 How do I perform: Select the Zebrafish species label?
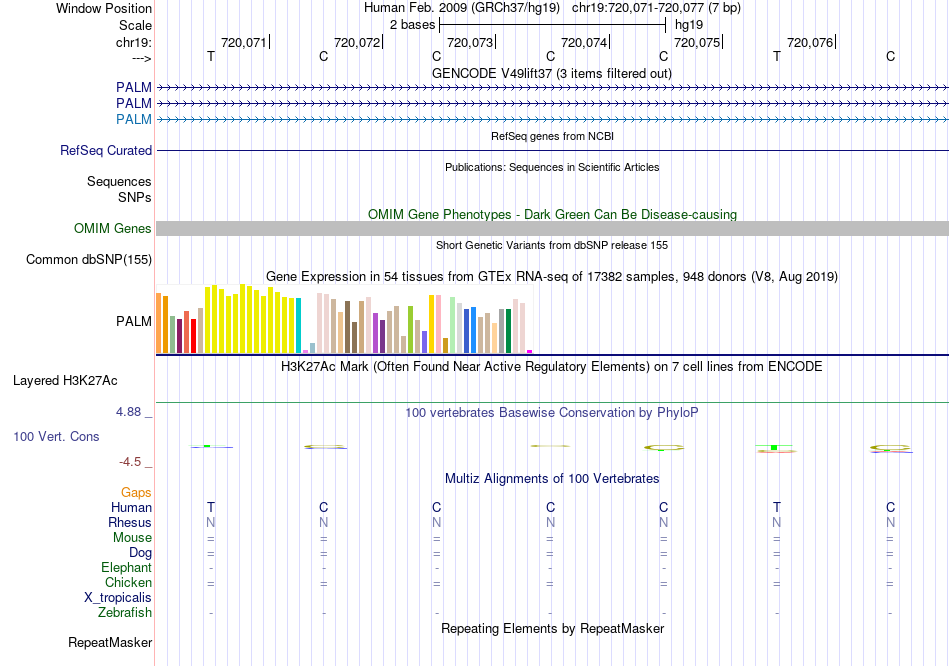(x=125, y=613)
